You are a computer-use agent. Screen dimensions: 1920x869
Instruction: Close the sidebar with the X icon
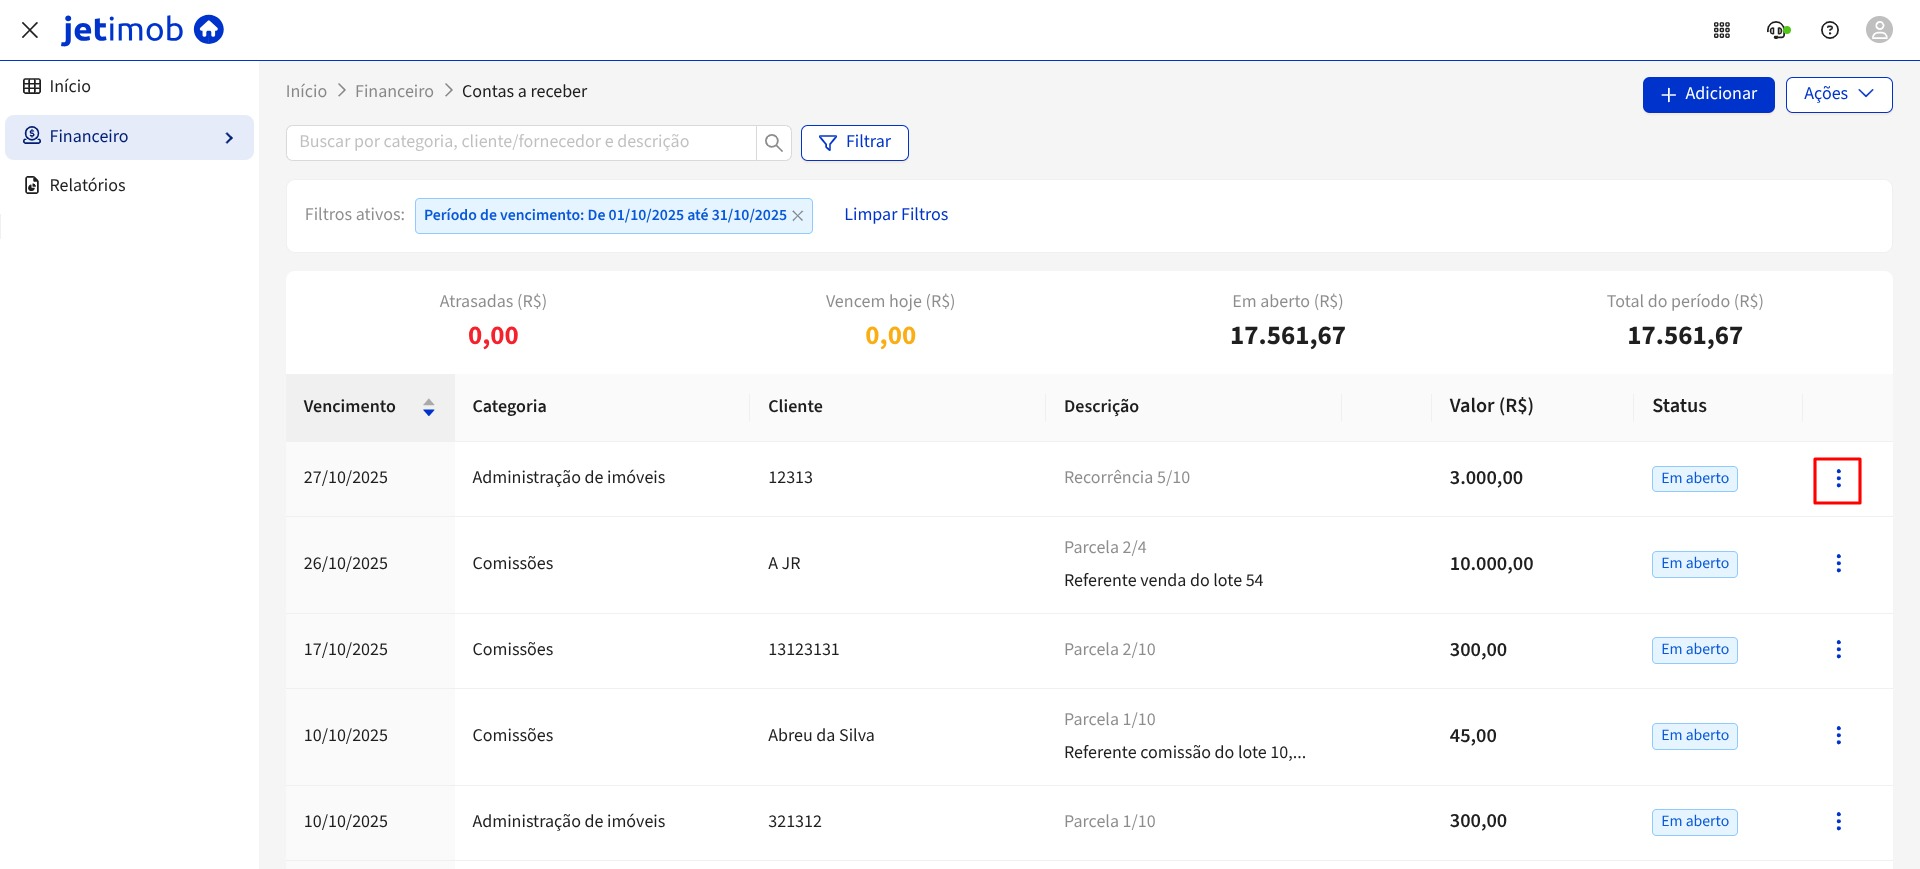(x=30, y=30)
